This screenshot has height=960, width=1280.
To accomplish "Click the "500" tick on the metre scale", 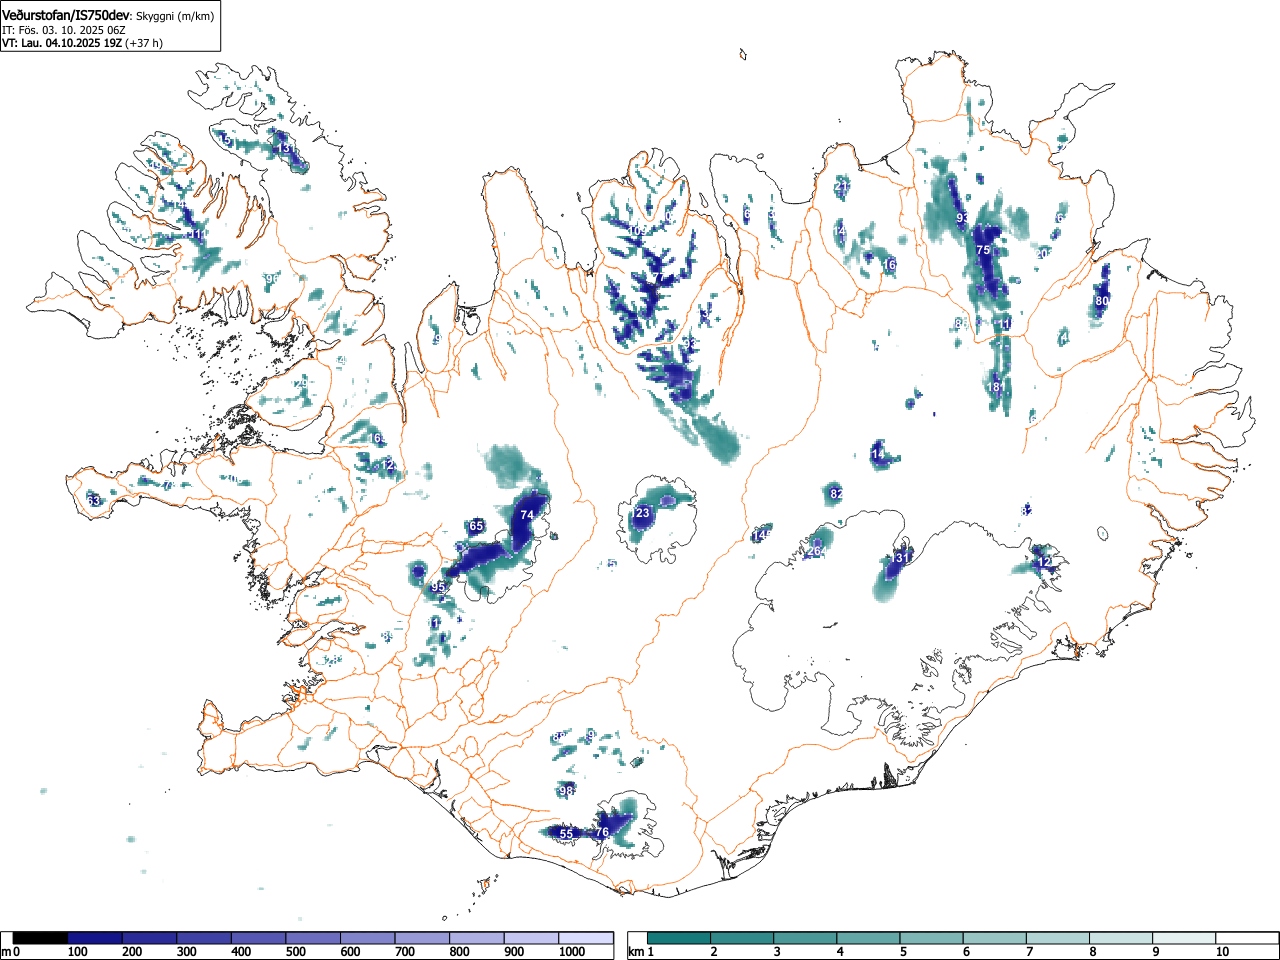I will [x=295, y=952].
